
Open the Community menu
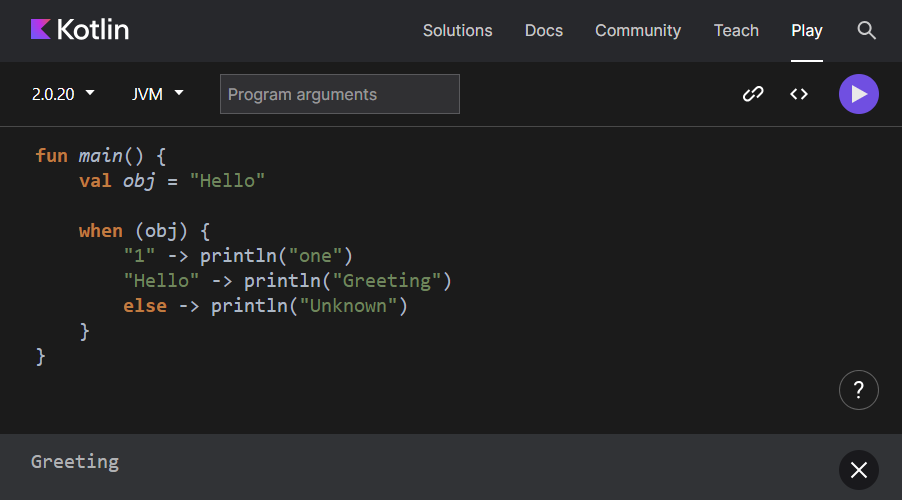tap(637, 30)
